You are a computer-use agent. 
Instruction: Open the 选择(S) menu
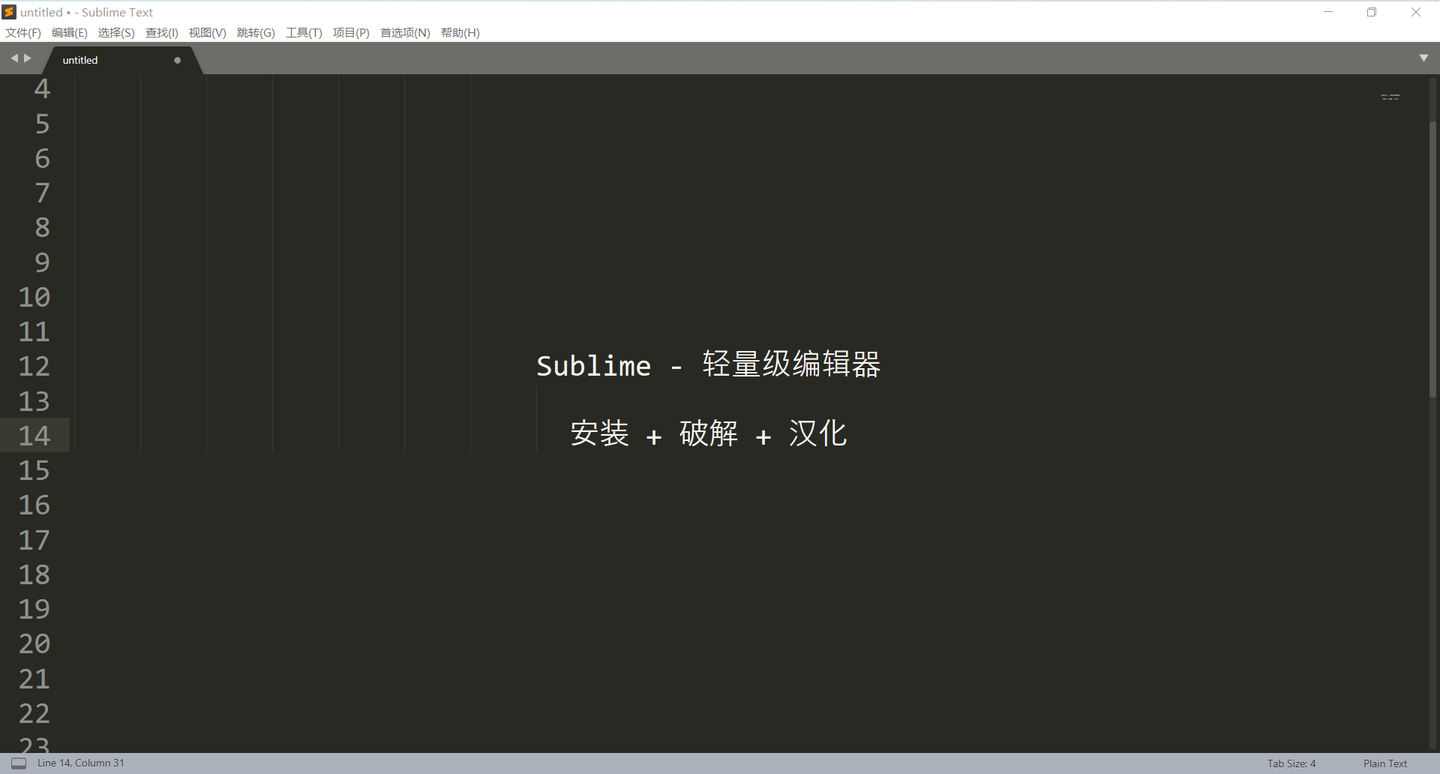point(116,33)
